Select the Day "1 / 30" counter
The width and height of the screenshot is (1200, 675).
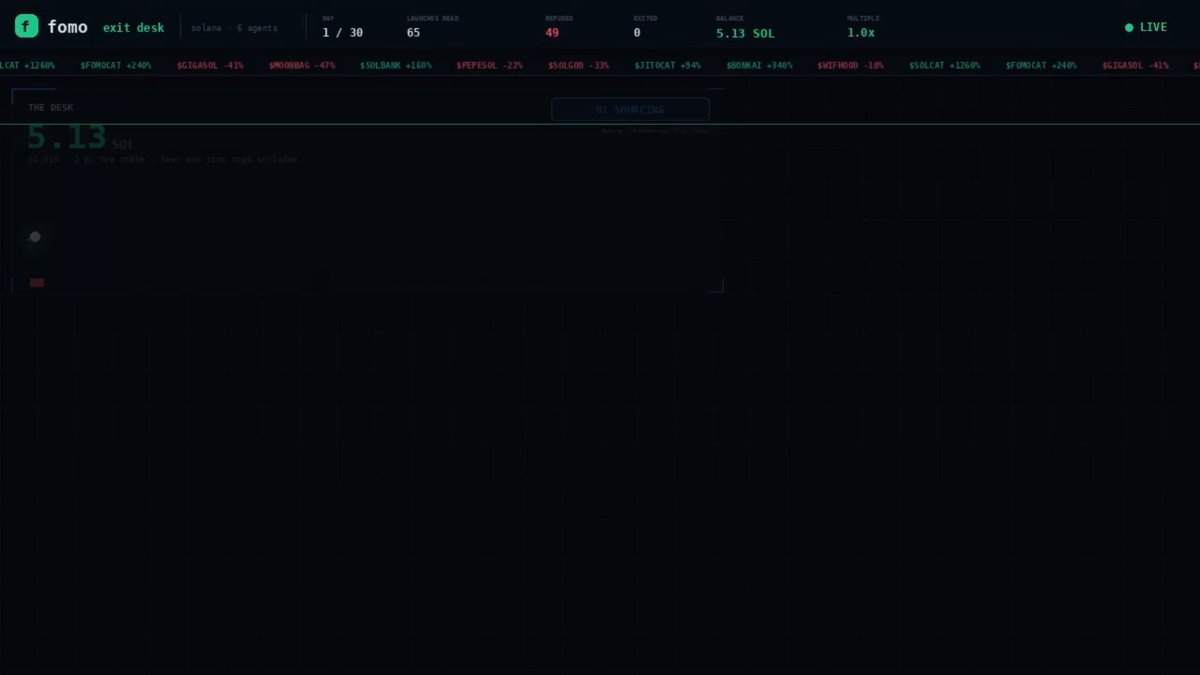pyautogui.click(x=342, y=33)
